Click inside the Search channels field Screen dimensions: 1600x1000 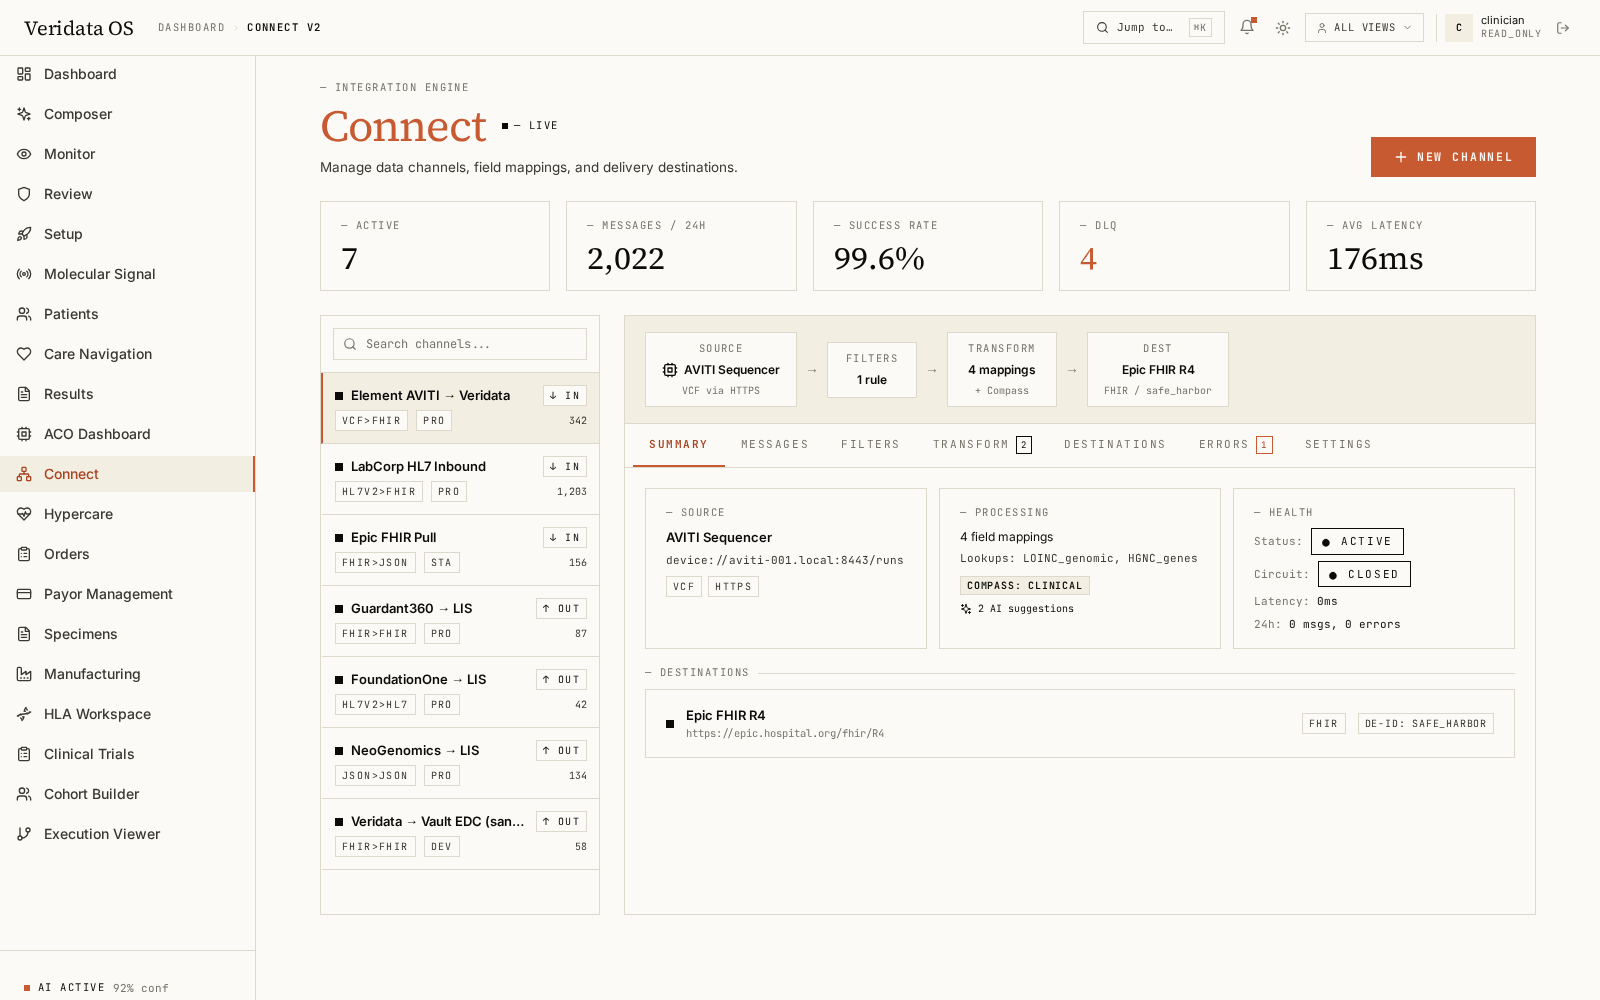click(x=460, y=344)
